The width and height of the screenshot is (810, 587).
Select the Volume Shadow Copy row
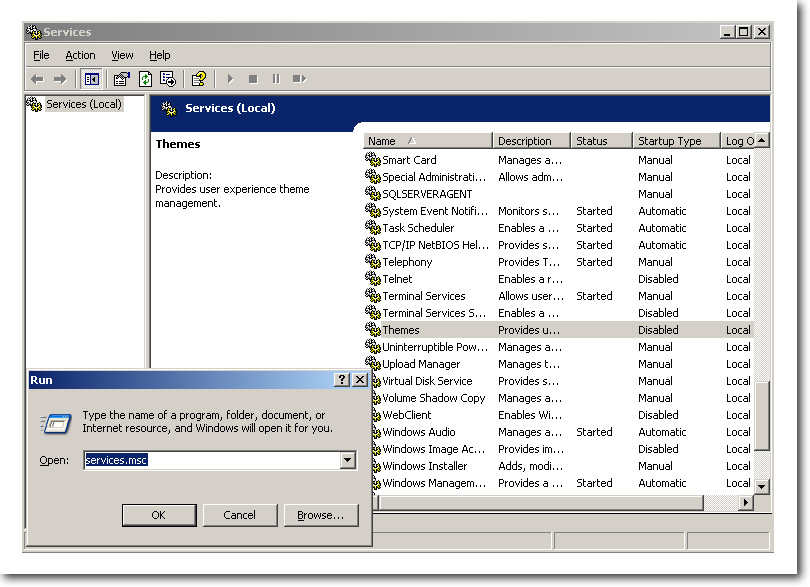click(563, 398)
